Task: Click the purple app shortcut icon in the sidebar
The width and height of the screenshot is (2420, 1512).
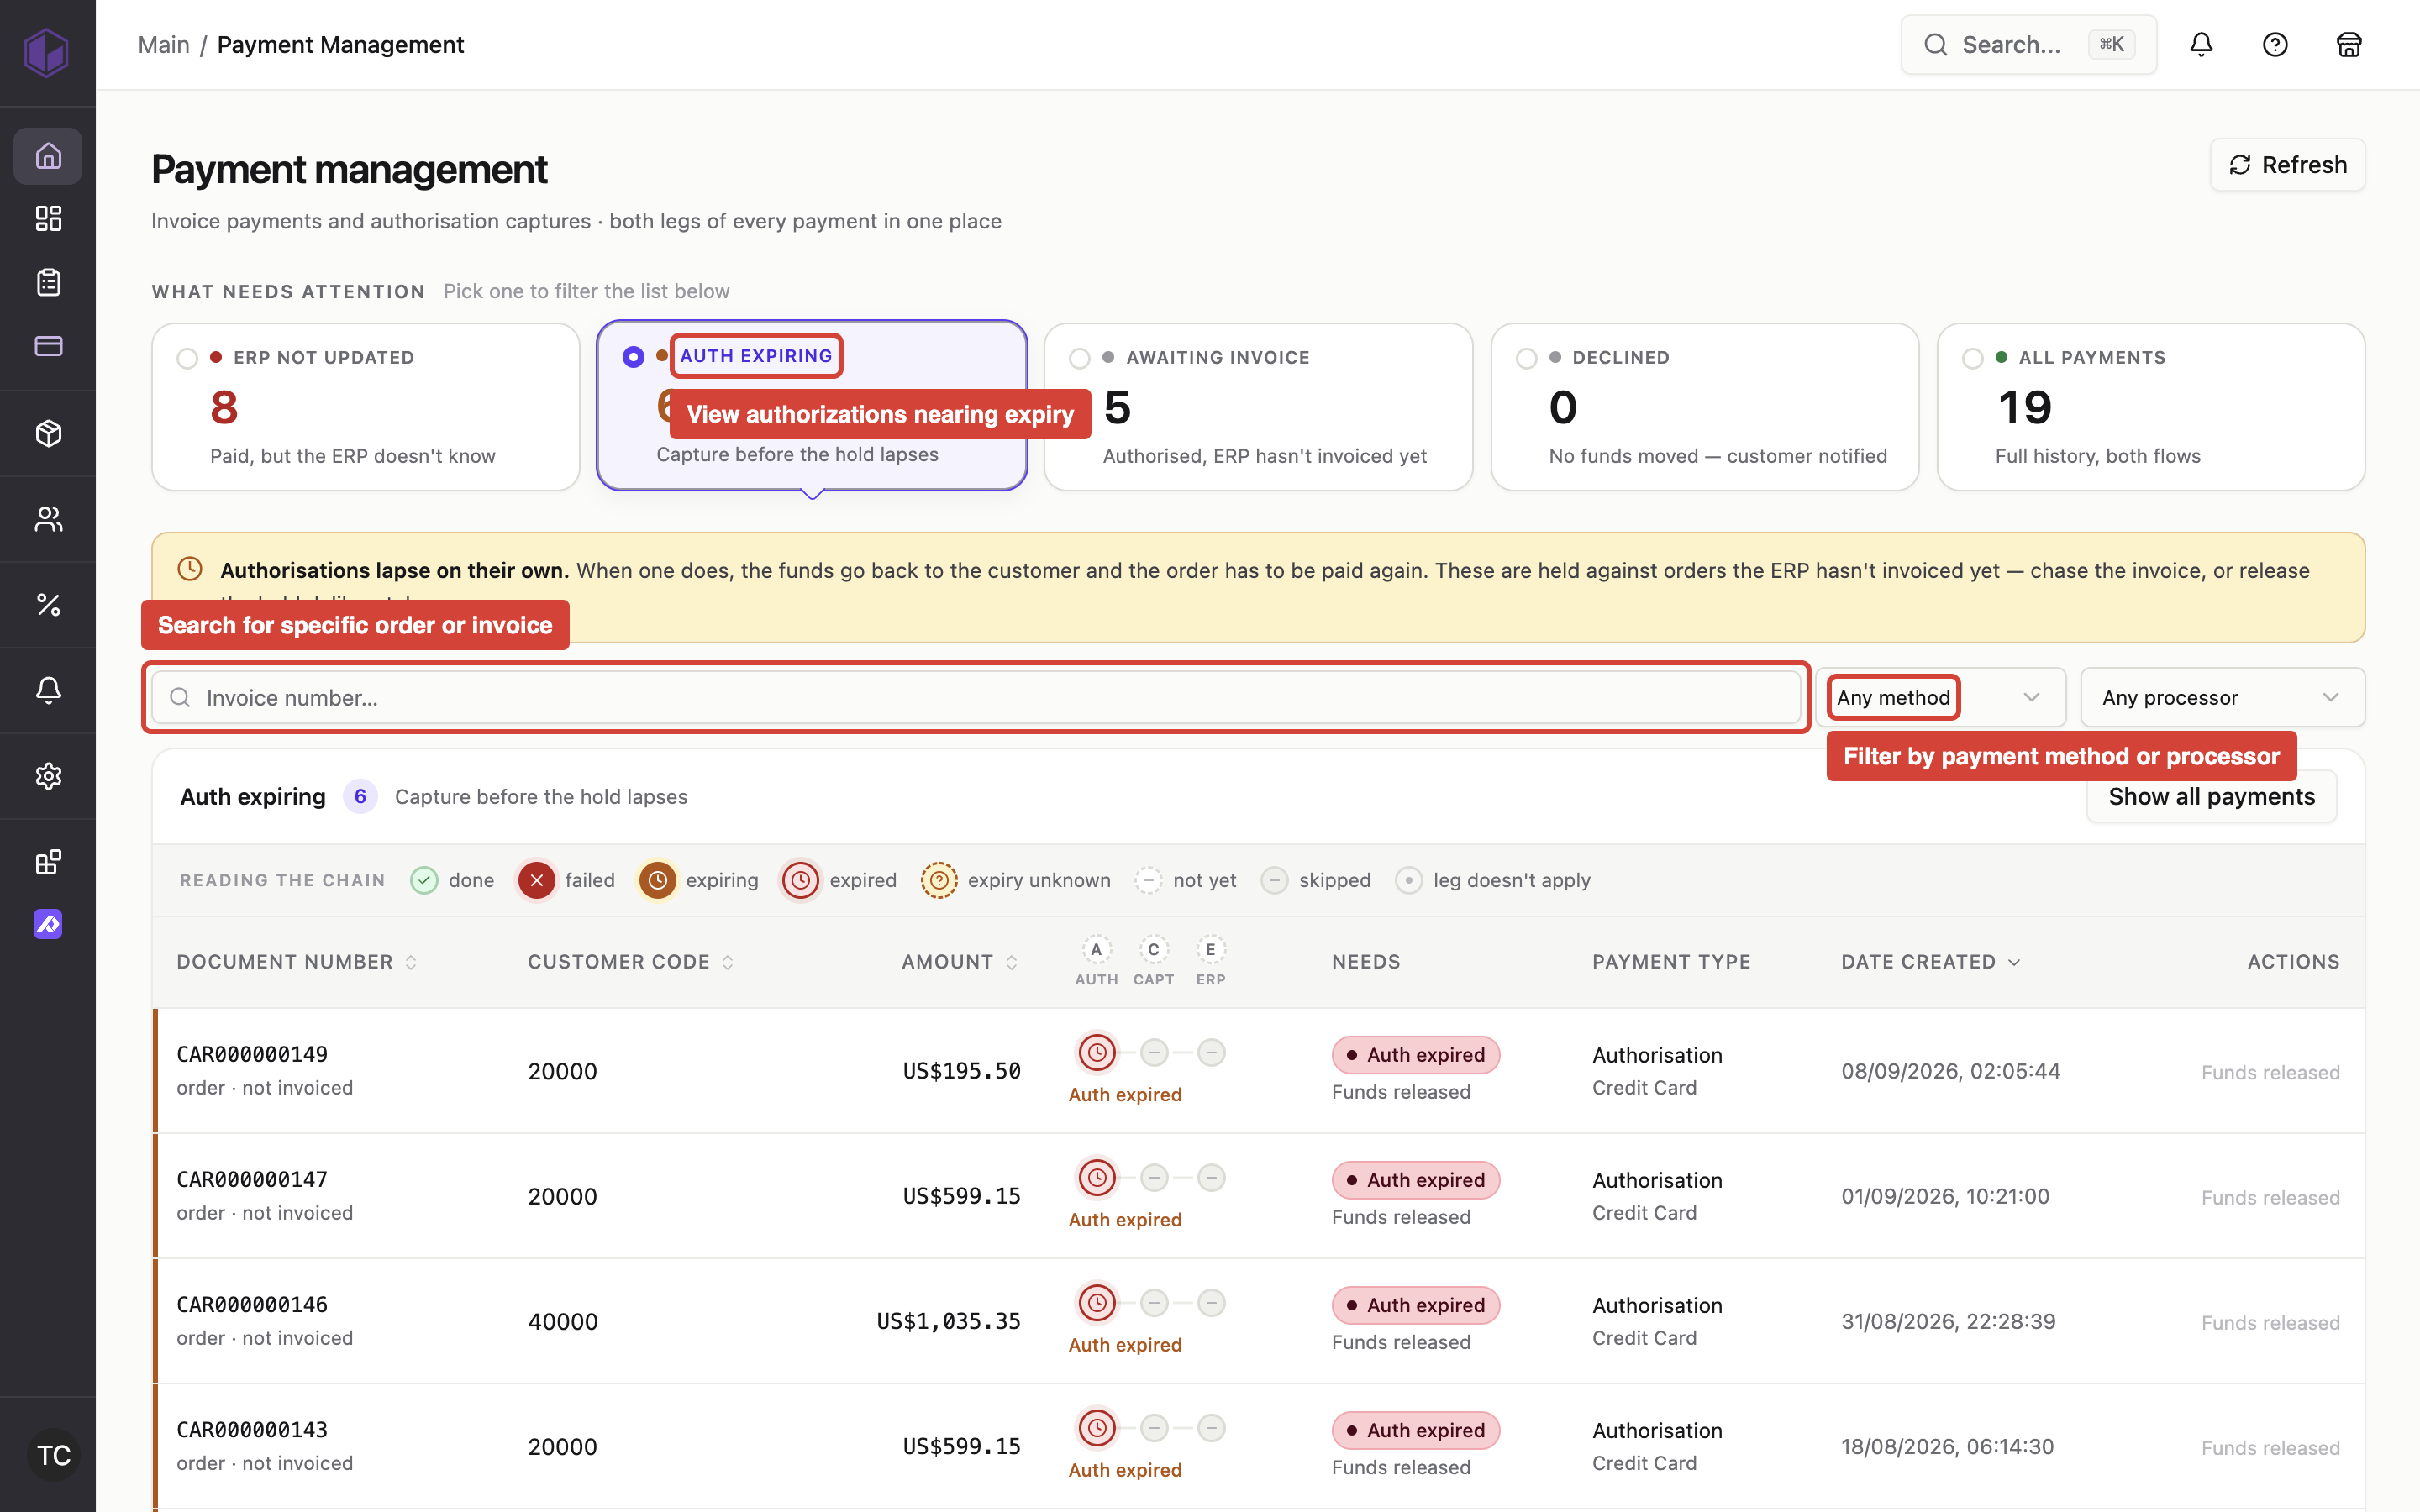Action: (x=48, y=924)
